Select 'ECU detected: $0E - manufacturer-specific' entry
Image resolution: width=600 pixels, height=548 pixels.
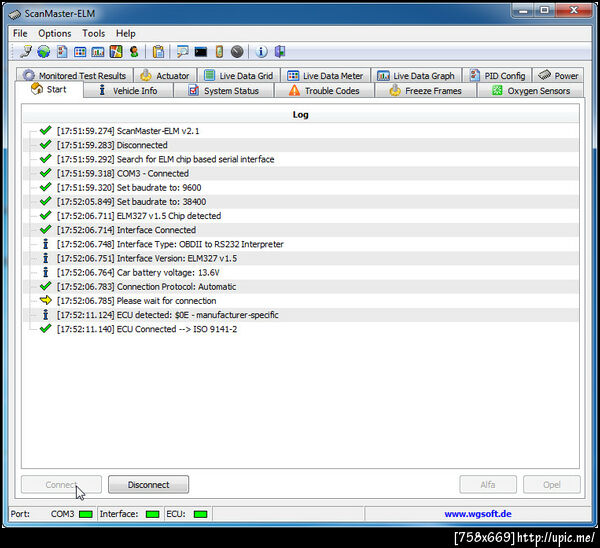pos(300,315)
